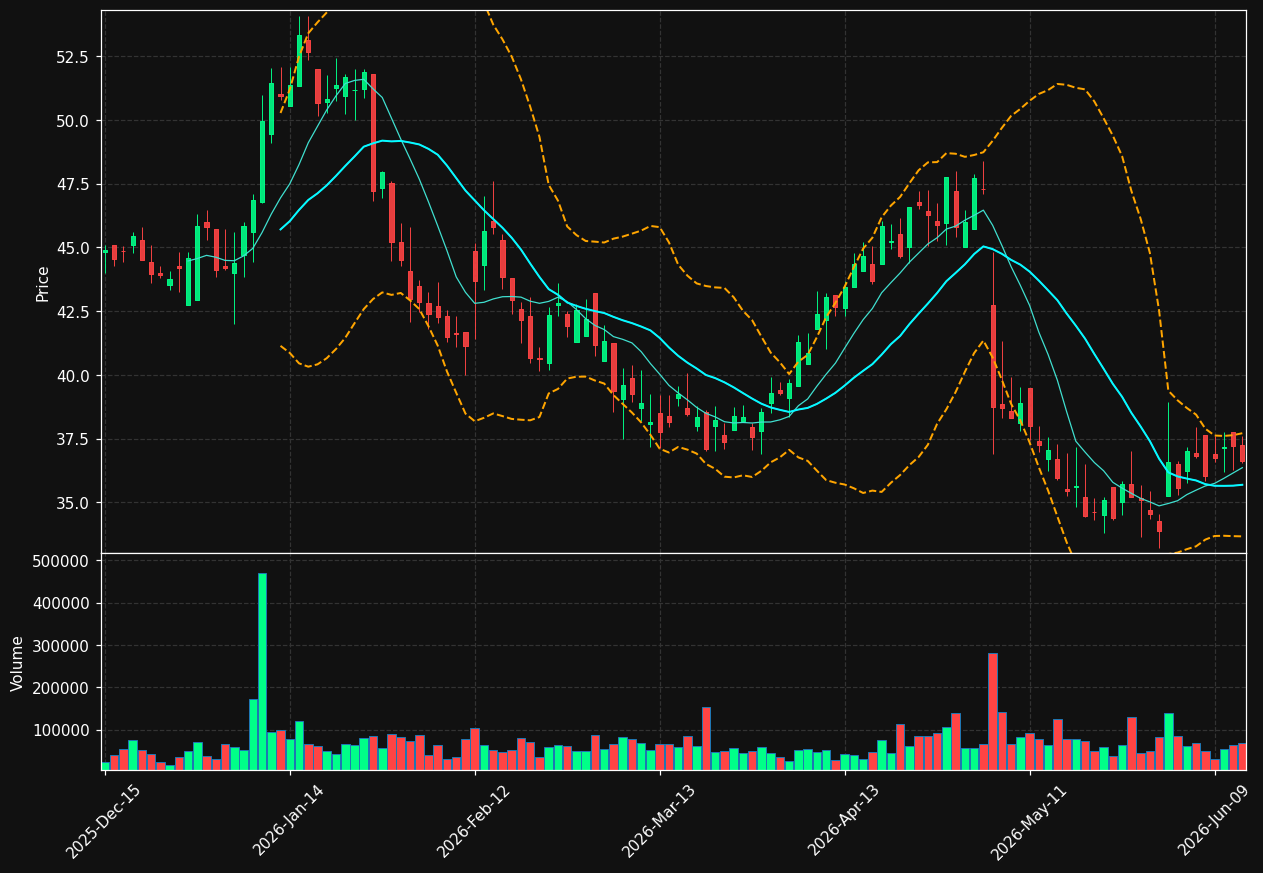The width and height of the screenshot is (1263, 873).
Task: Select the 2026-Mar-13 date label
Action: (659, 821)
